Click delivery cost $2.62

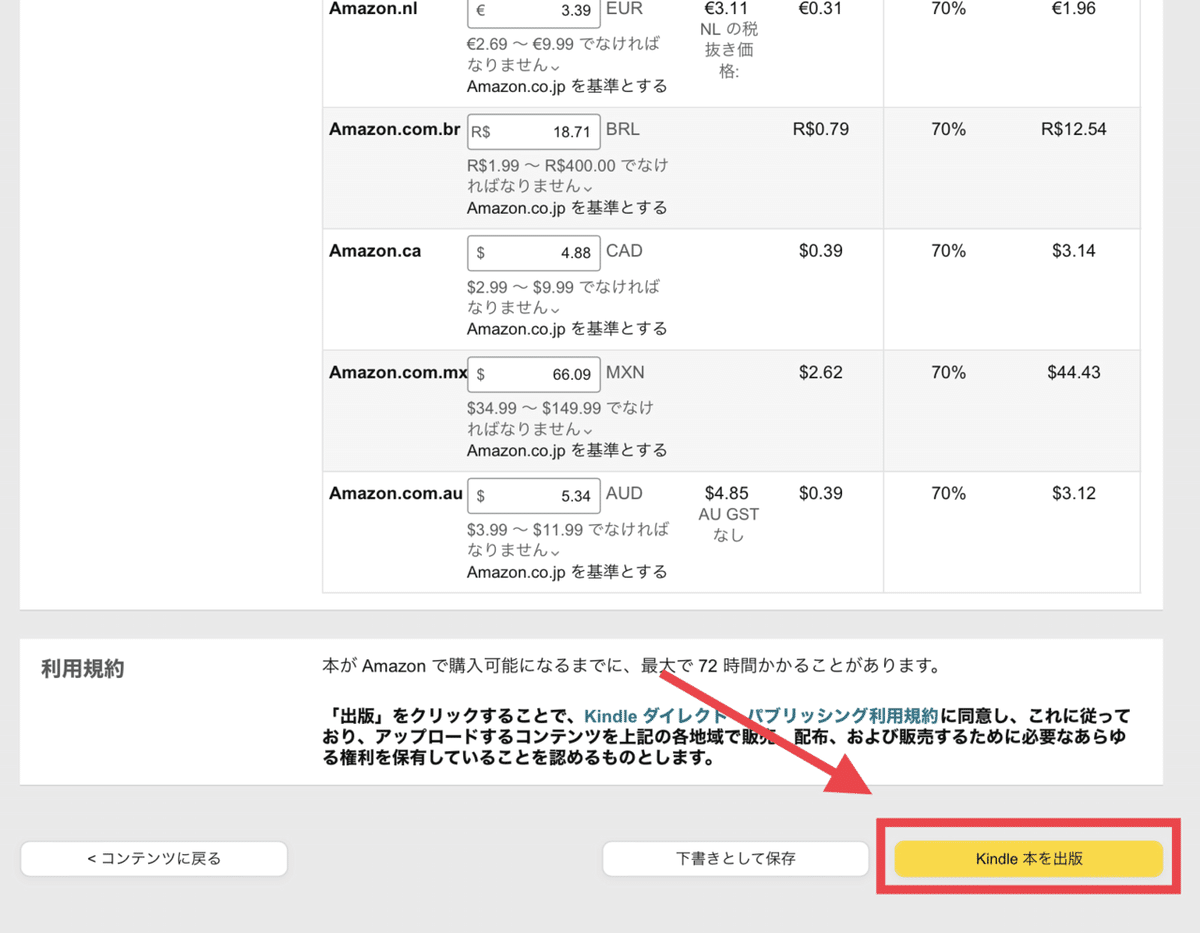tap(820, 372)
